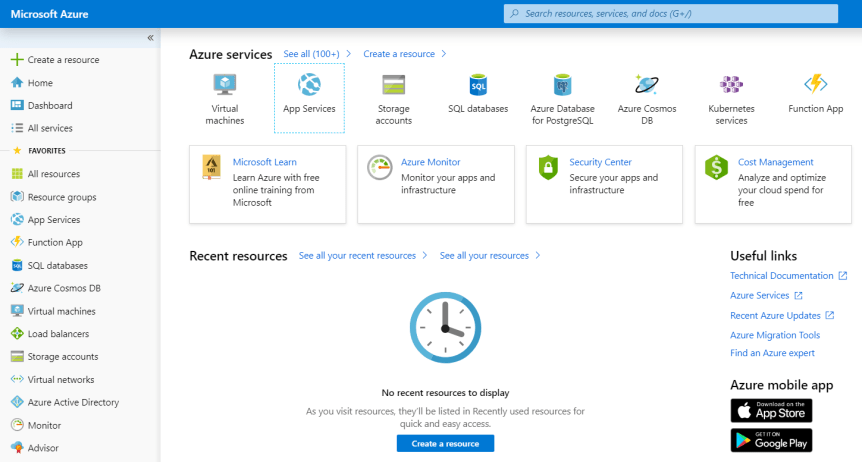The width and height of the screenshot is (862, 462).
Task: Select the SQL databases service icon
Action: pyautogui.click(x=478, y=85)
